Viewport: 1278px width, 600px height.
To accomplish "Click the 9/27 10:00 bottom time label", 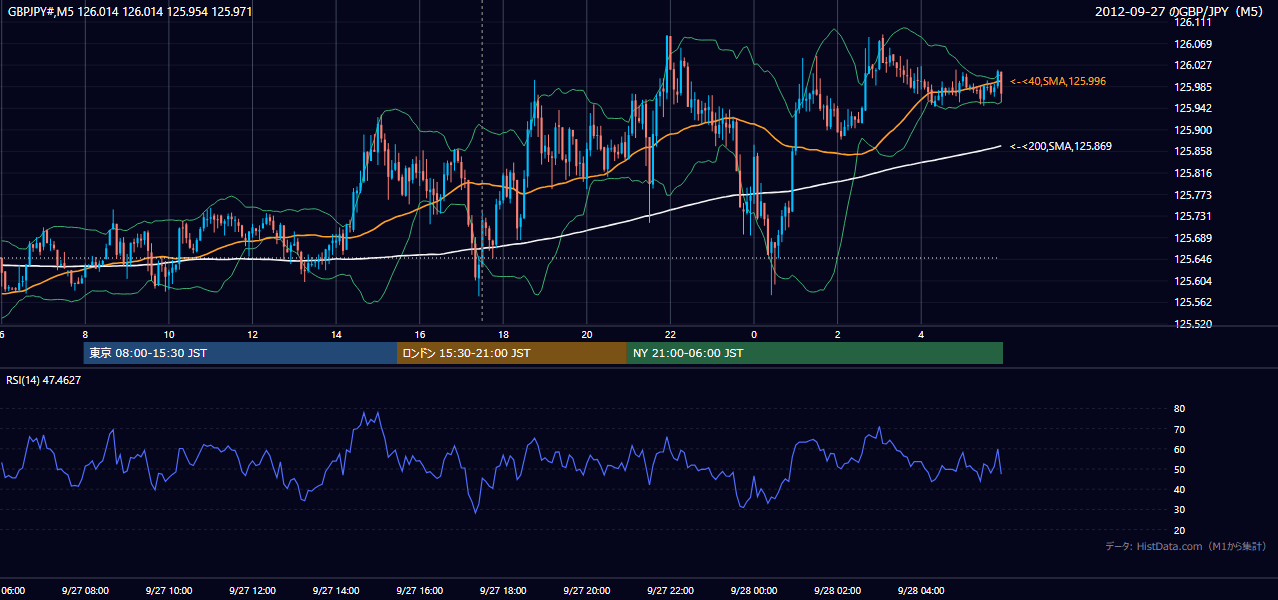I will (168, 591).
